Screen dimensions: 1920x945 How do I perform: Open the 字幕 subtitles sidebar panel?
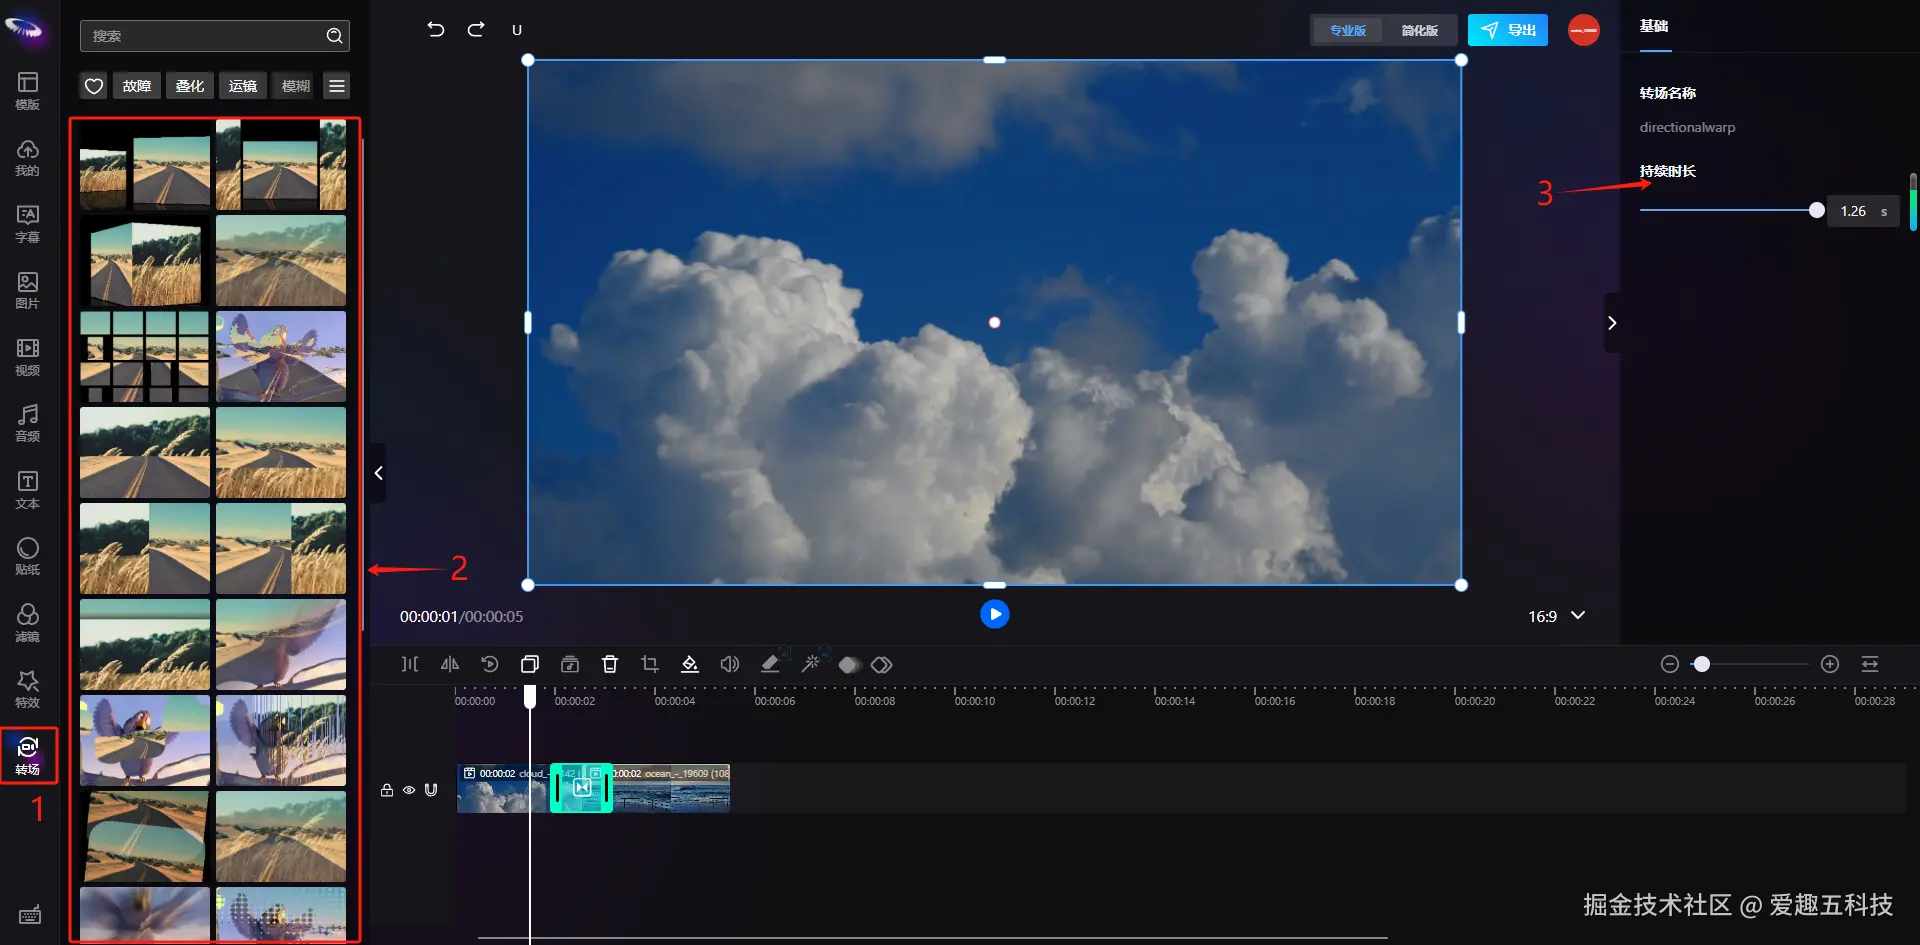pos(28,224)
